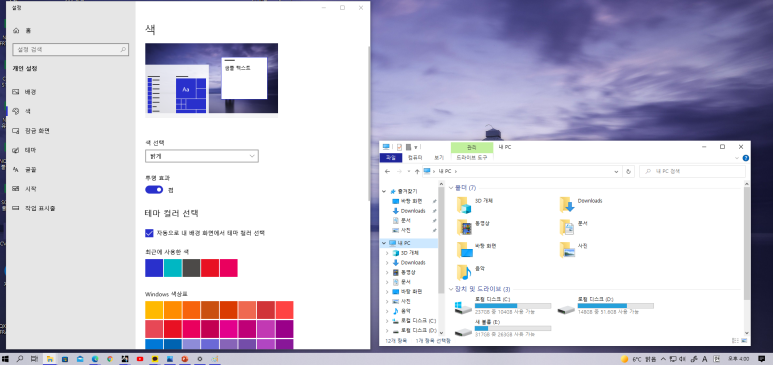
Task: Click Properties icon in Explorer title bar
Action: [x=399, y=147]
